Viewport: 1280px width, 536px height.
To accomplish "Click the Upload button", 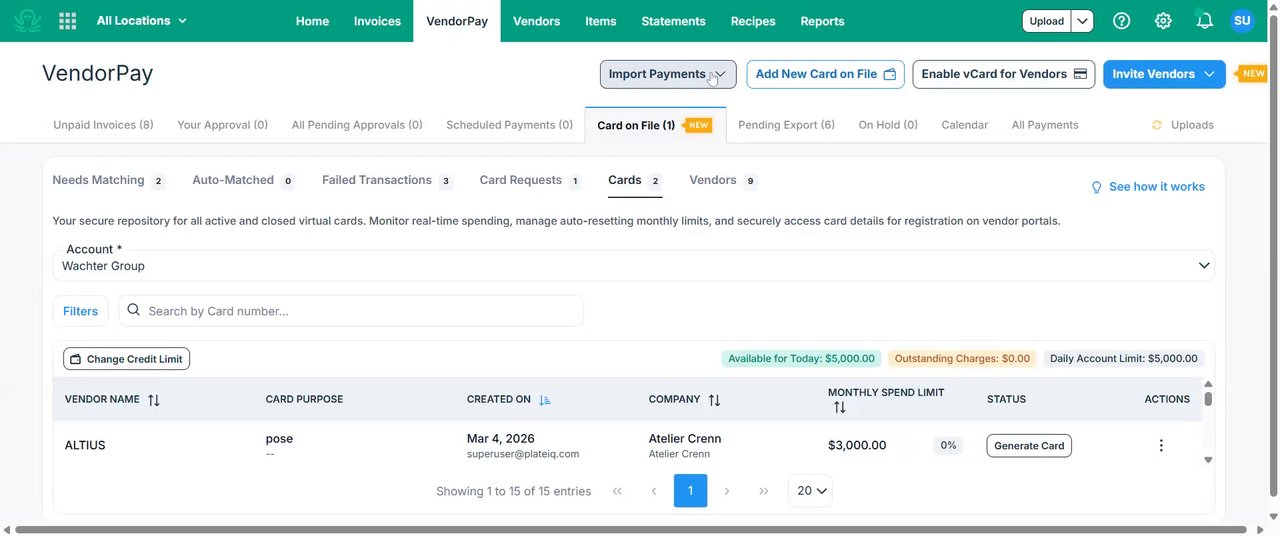I will pyautogui.click(x=1047, y=21).
